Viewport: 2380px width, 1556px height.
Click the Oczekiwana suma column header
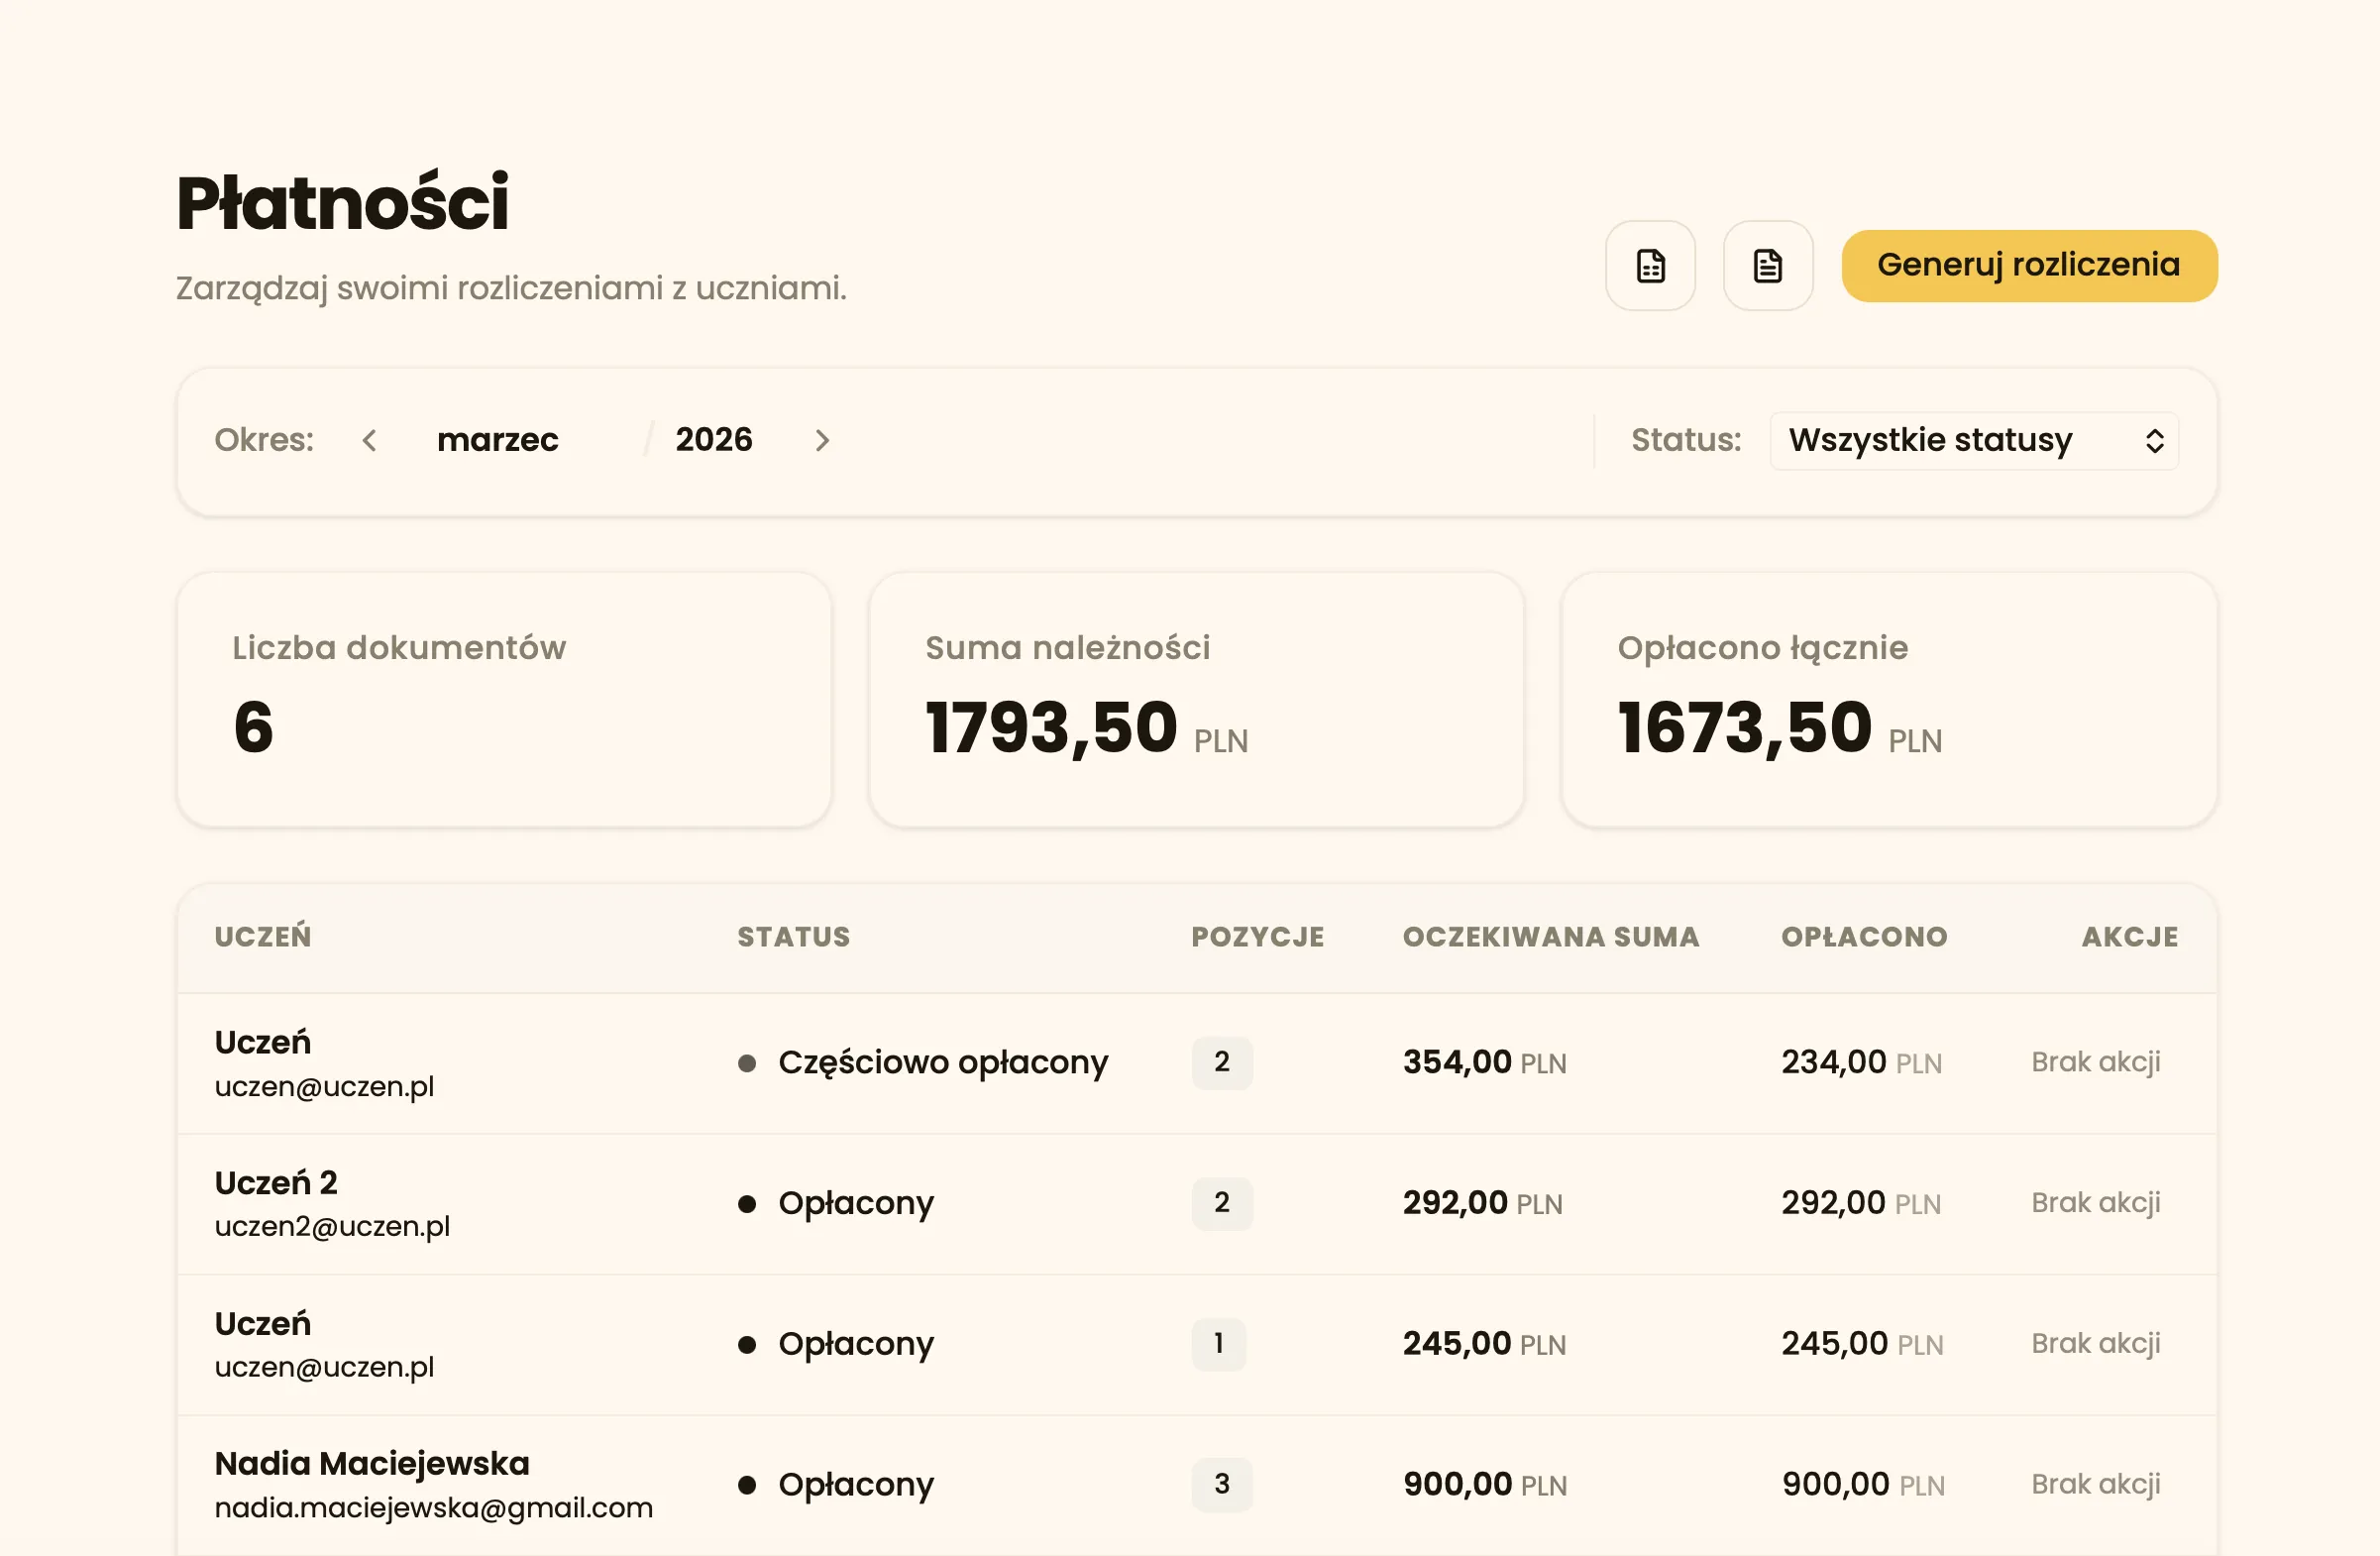pyautogui.click(x=1550, y=937)
